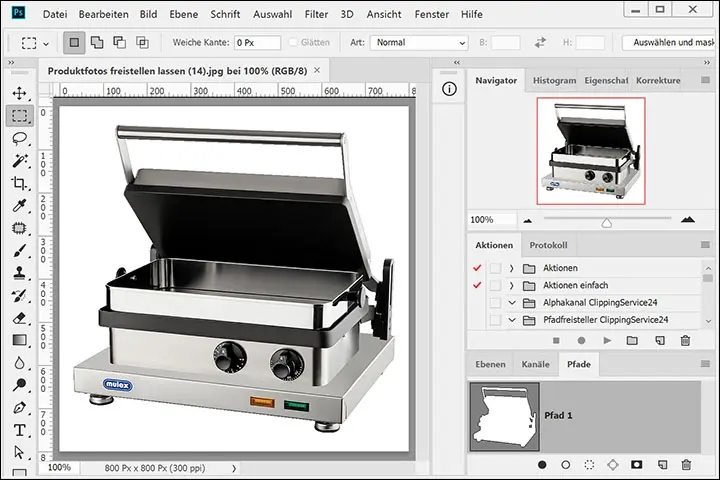The image size is (720, 480).
Task: Collapse the Pfadfreisteller ClippingService24 folder
Action: (x=511, y=320)
